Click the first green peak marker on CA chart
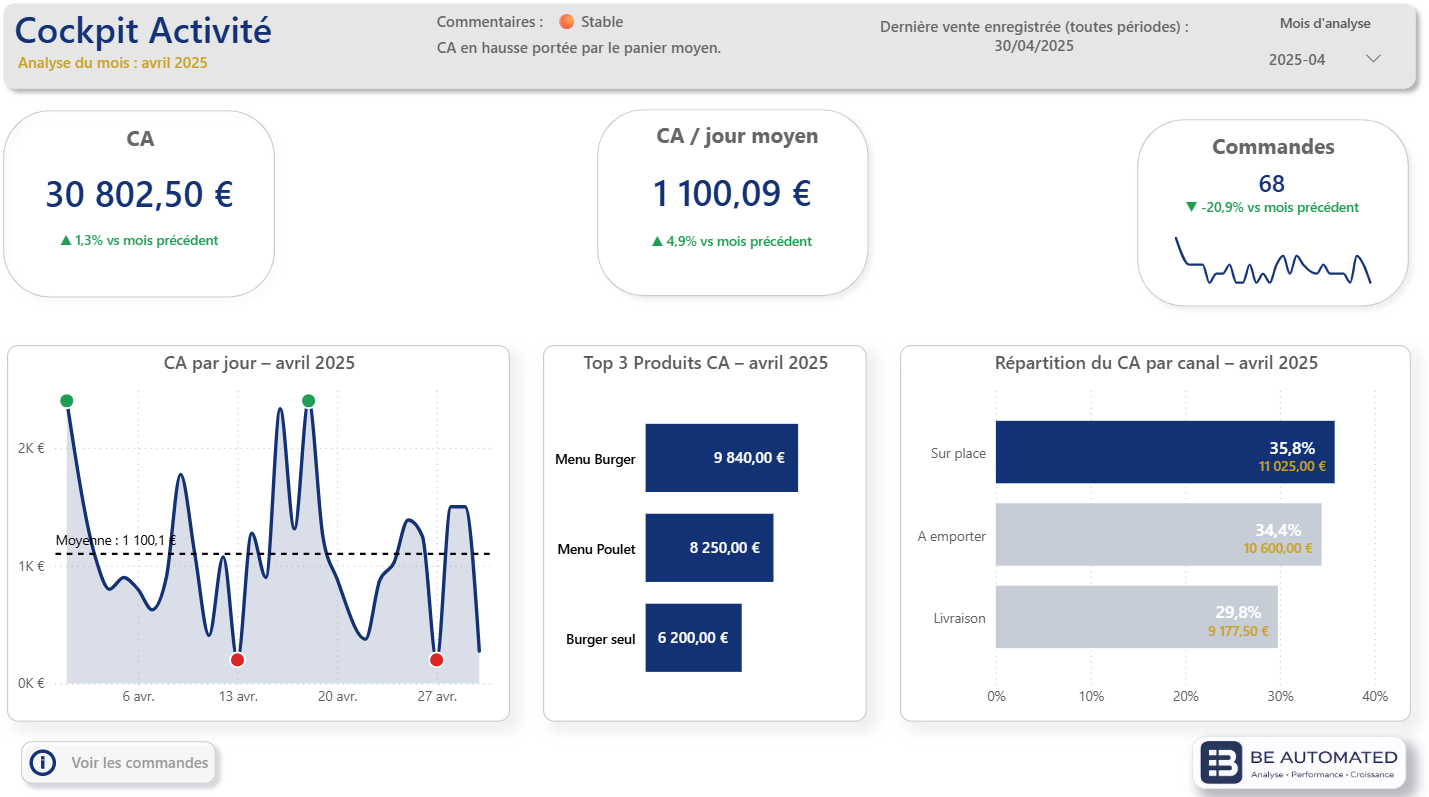The image size is (1429, 797). (x=67, y=400)
